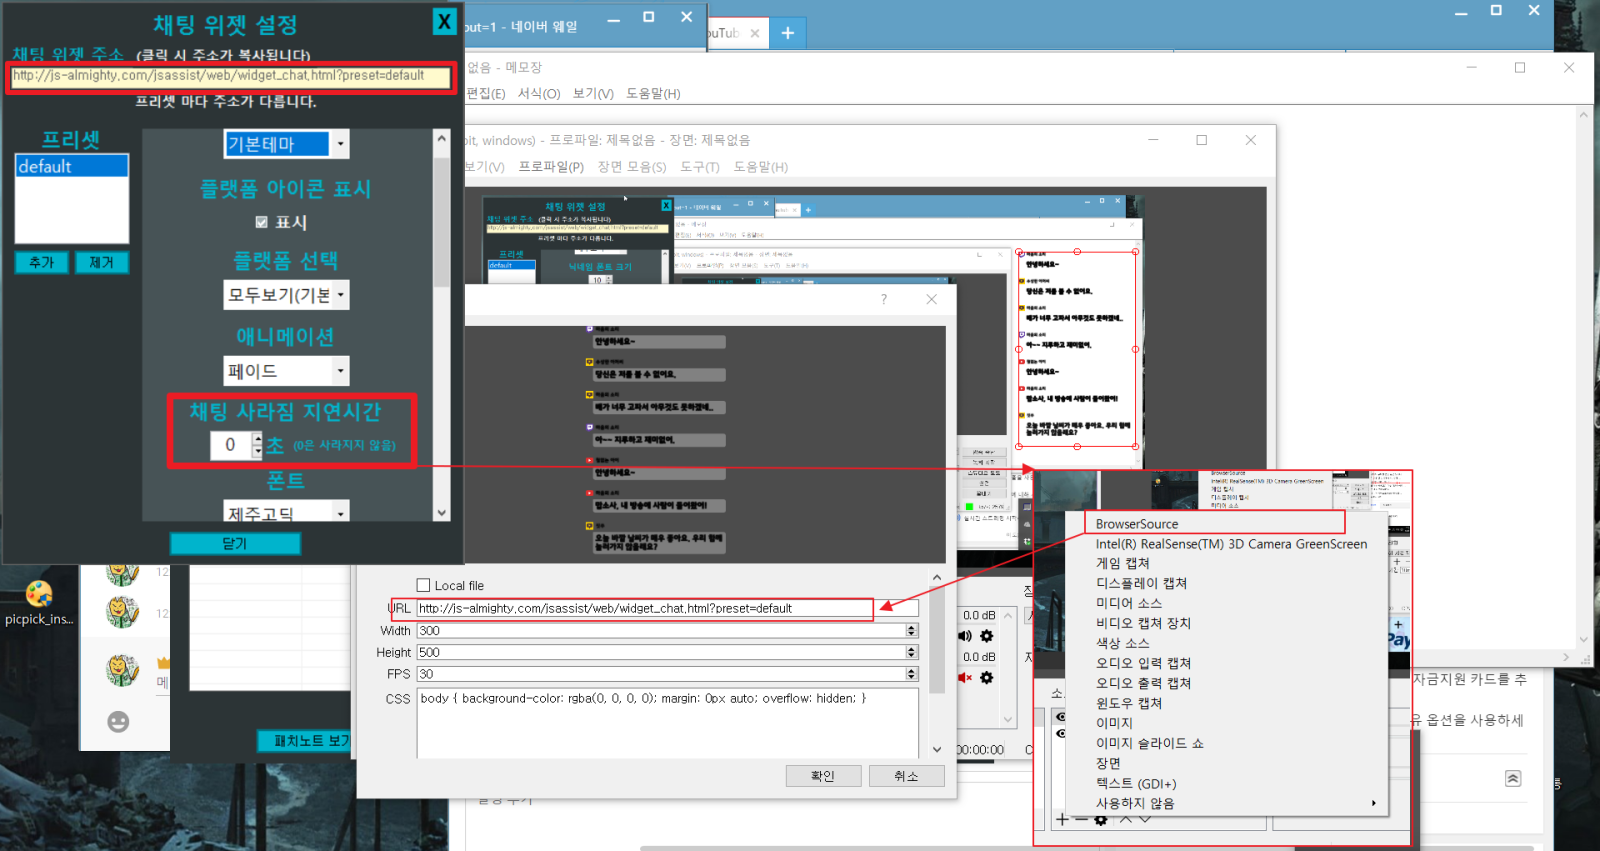Click the 제거 preset remove button

(x=102, y=262)
